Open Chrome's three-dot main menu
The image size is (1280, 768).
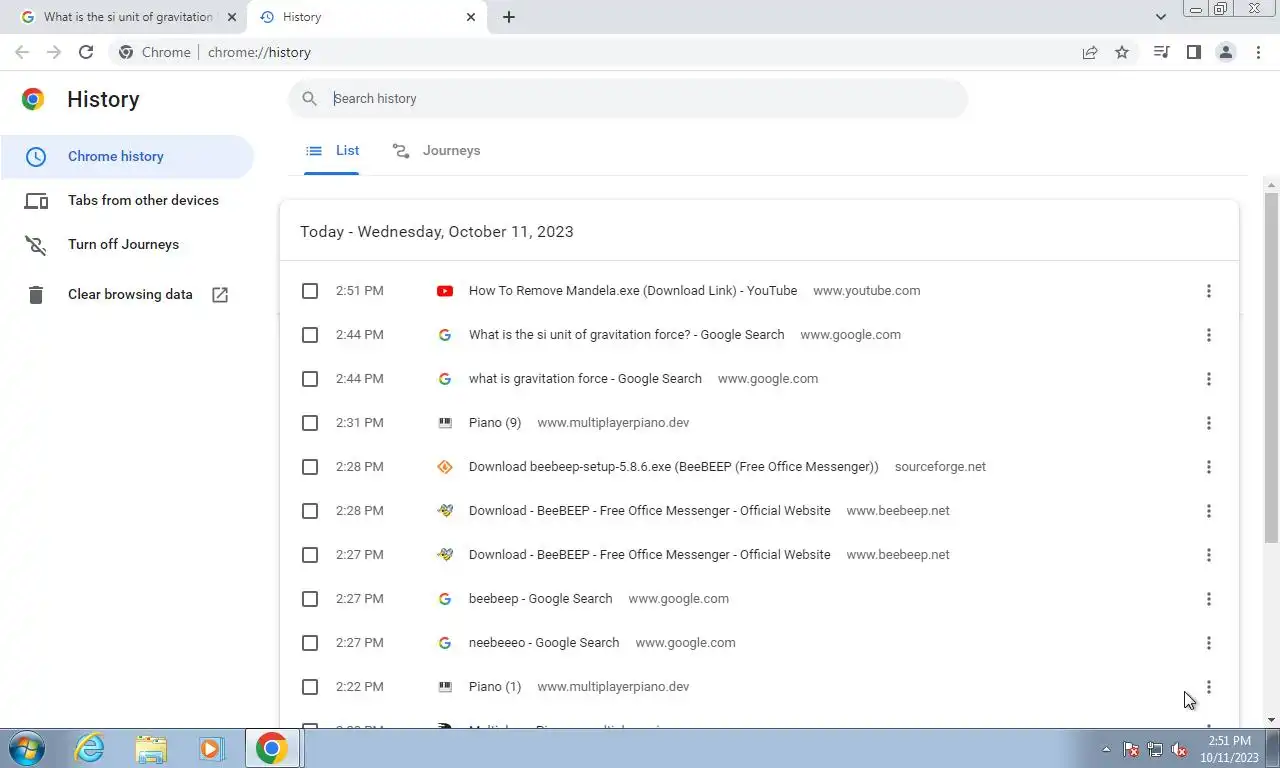1258,52
